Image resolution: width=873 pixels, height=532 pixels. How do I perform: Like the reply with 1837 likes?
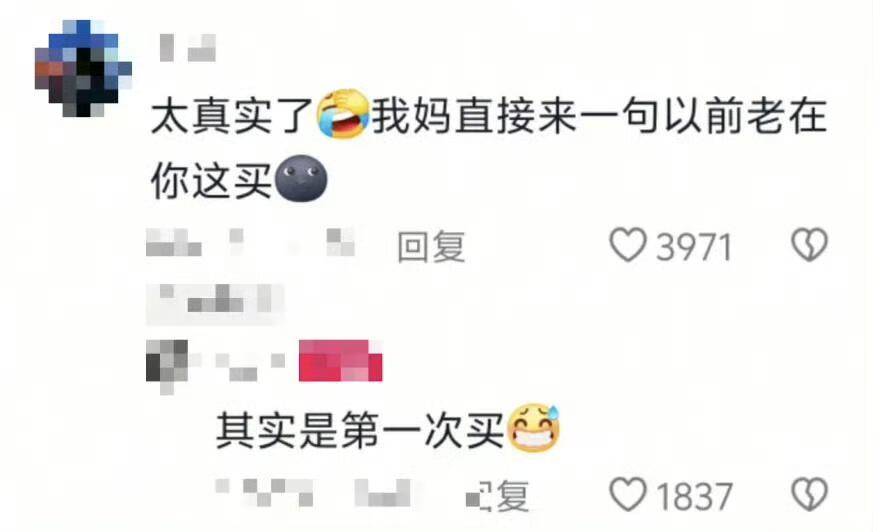coord(627,494)
